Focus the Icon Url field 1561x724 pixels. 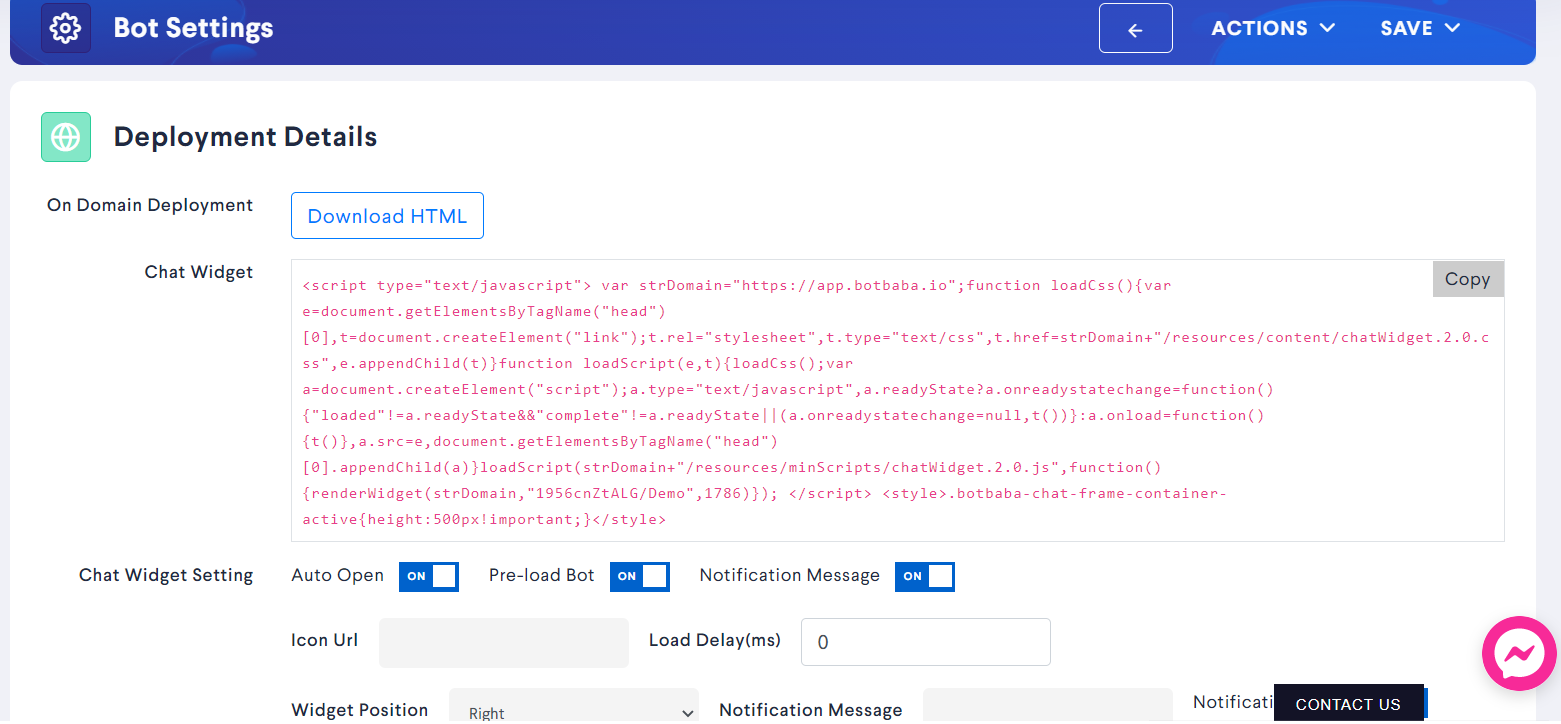point(503,642)
